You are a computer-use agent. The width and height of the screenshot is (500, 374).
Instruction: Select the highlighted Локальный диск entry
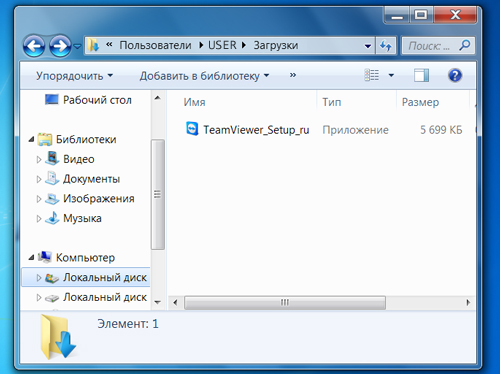[x=86, y=277]
